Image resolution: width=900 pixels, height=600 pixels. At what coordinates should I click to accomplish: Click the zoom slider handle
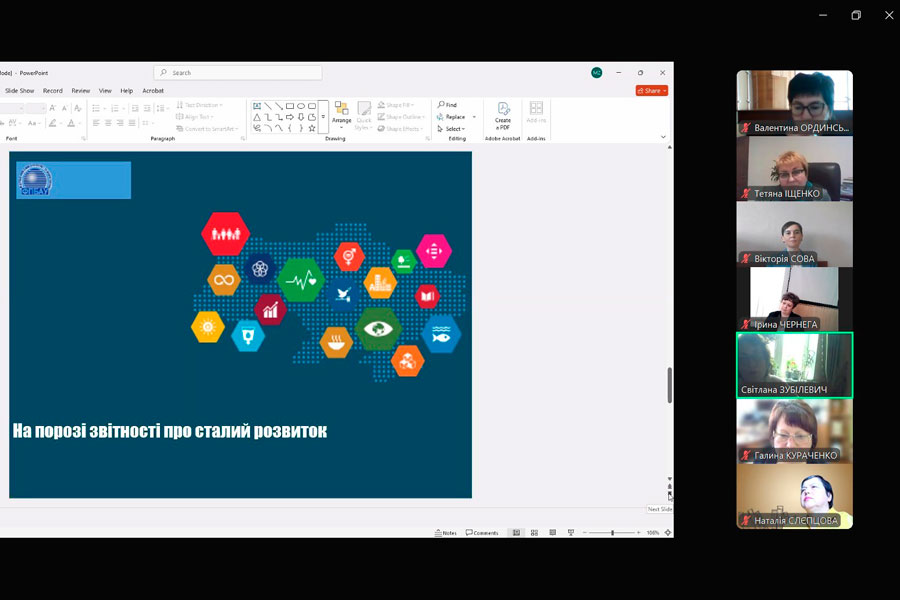coord(612,533)
